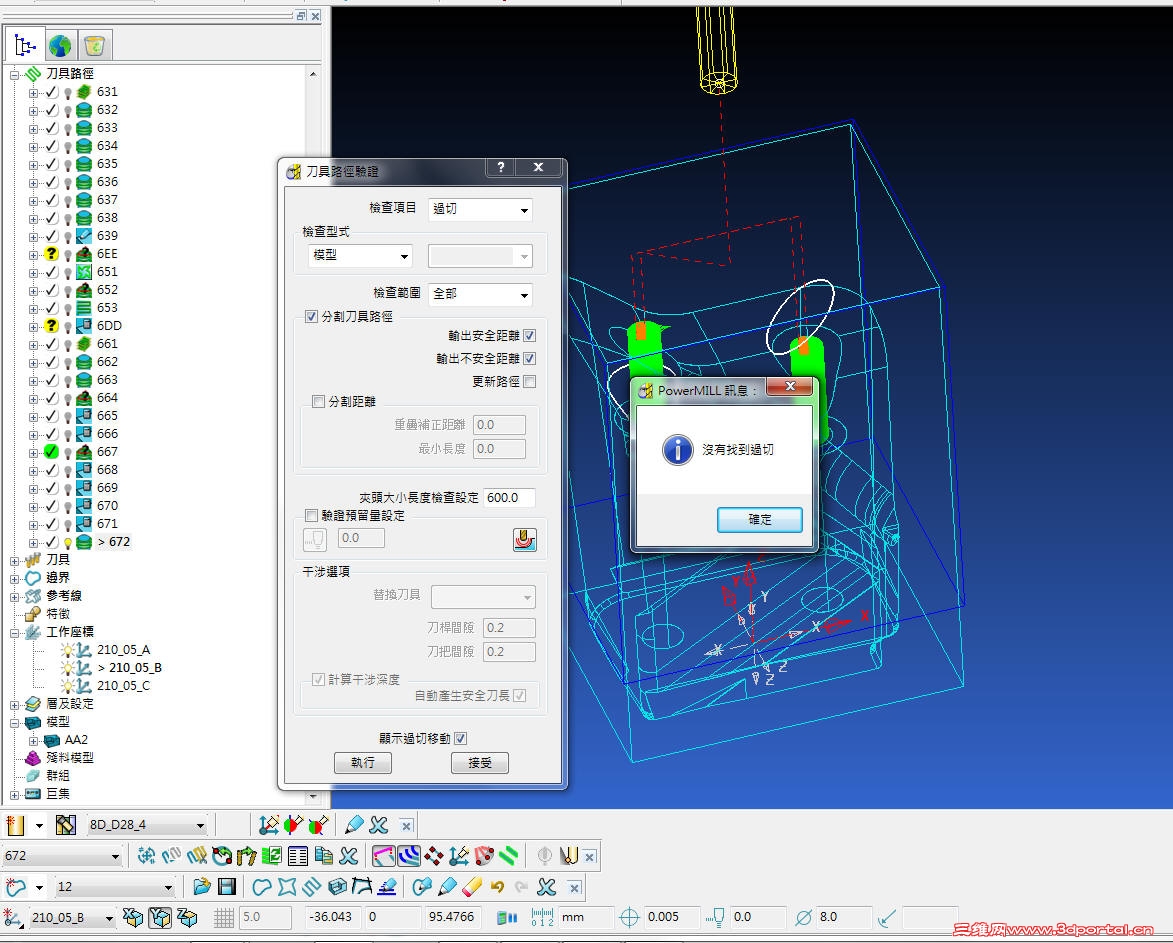Viewport: 1173px width, 943px height.
Task: Open the 檢查項目 dropdown showing 過切
Action: pyautogui.click(x=480, y=210)
